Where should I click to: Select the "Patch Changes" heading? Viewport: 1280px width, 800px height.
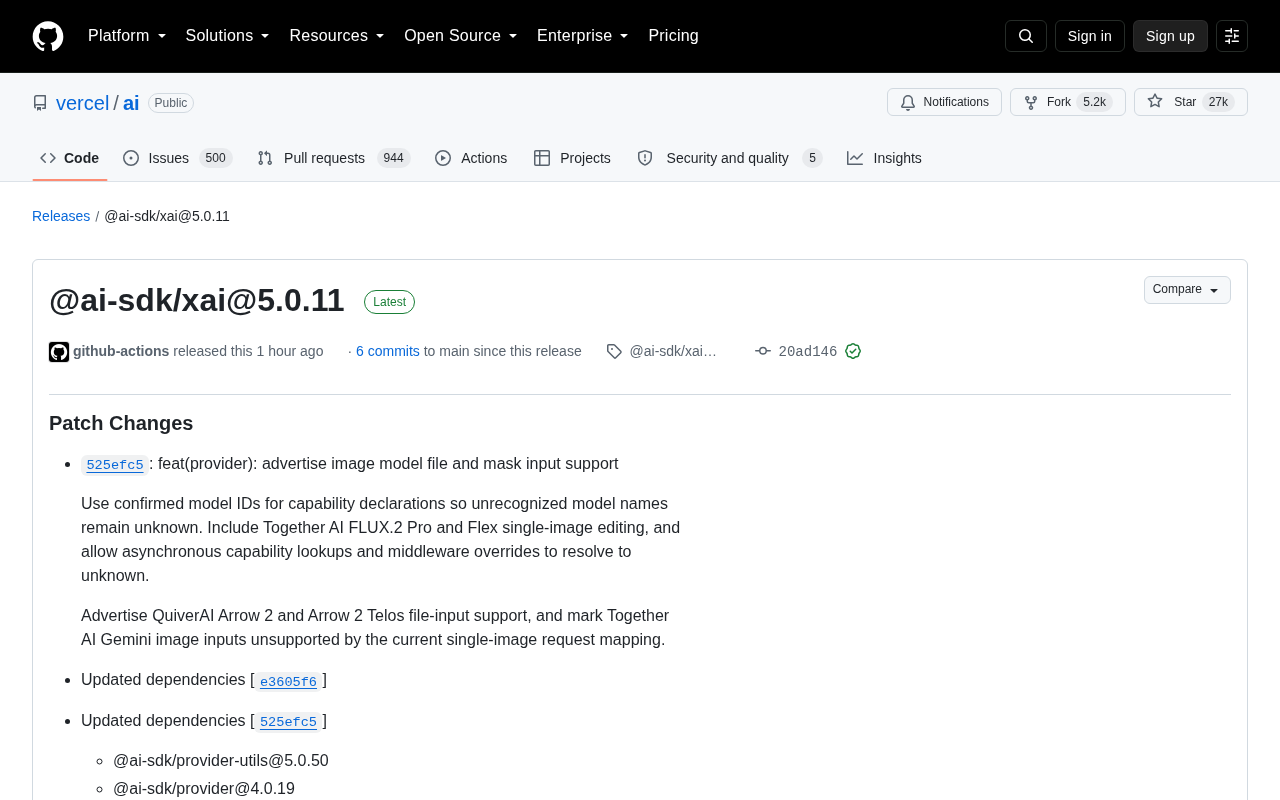(x=121, y=423)
